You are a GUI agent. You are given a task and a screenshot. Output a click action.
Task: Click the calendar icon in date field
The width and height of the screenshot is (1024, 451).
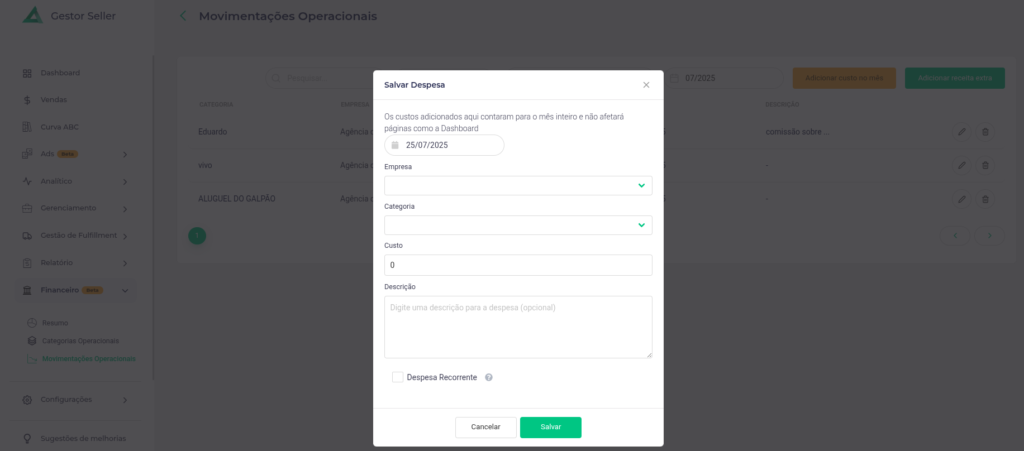[395, 145]
